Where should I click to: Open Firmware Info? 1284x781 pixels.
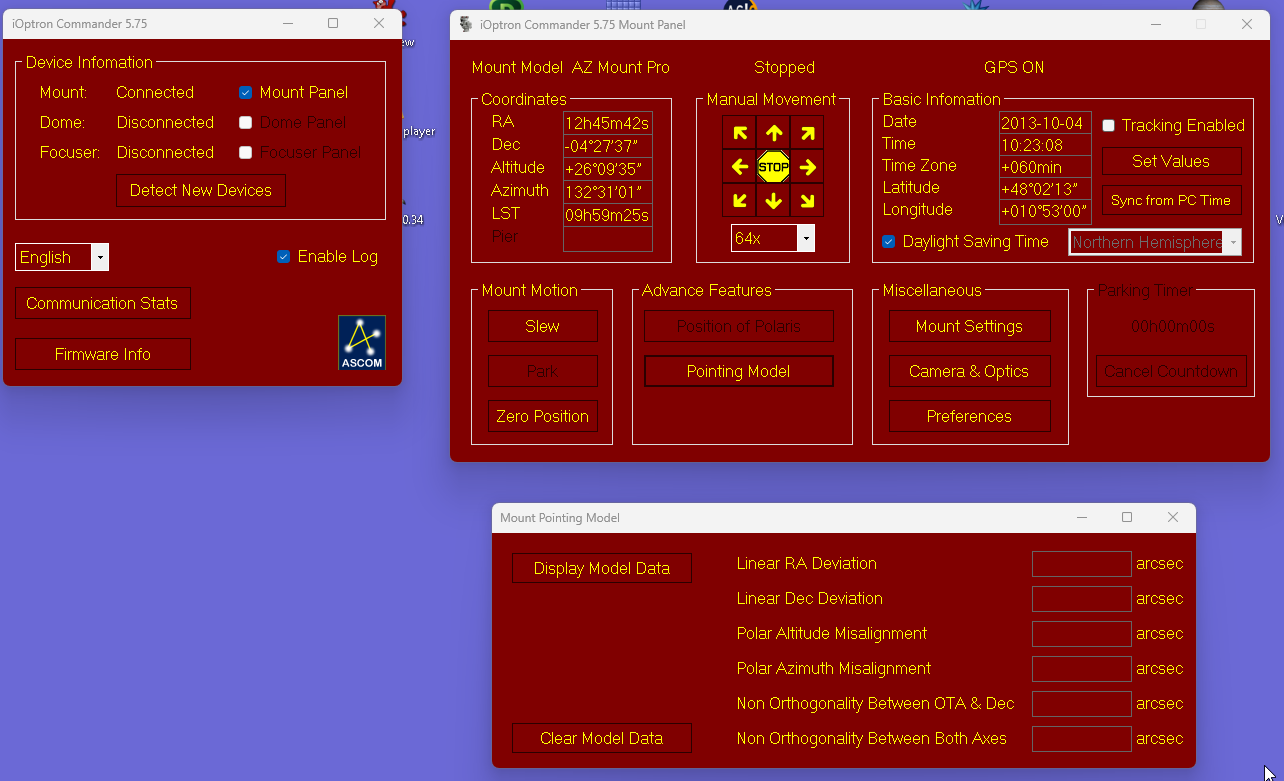click(x=102, y=354)
